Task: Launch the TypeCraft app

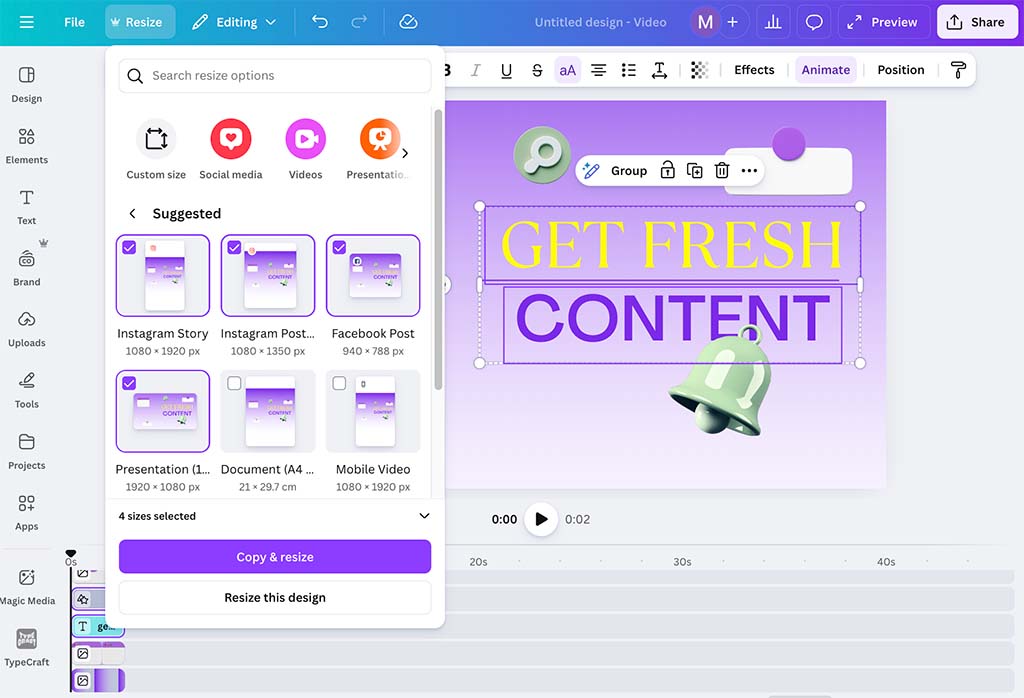Action: pos(26,650)
